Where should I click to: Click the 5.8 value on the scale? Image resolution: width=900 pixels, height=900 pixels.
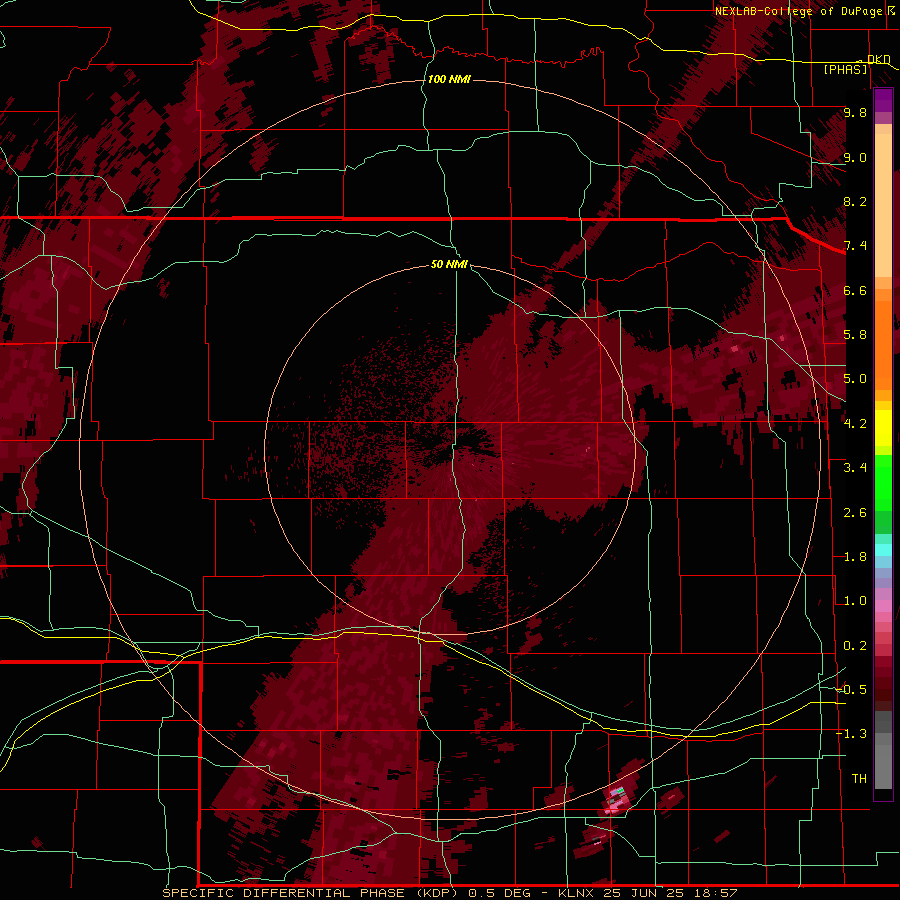click(x=855, y=335)
